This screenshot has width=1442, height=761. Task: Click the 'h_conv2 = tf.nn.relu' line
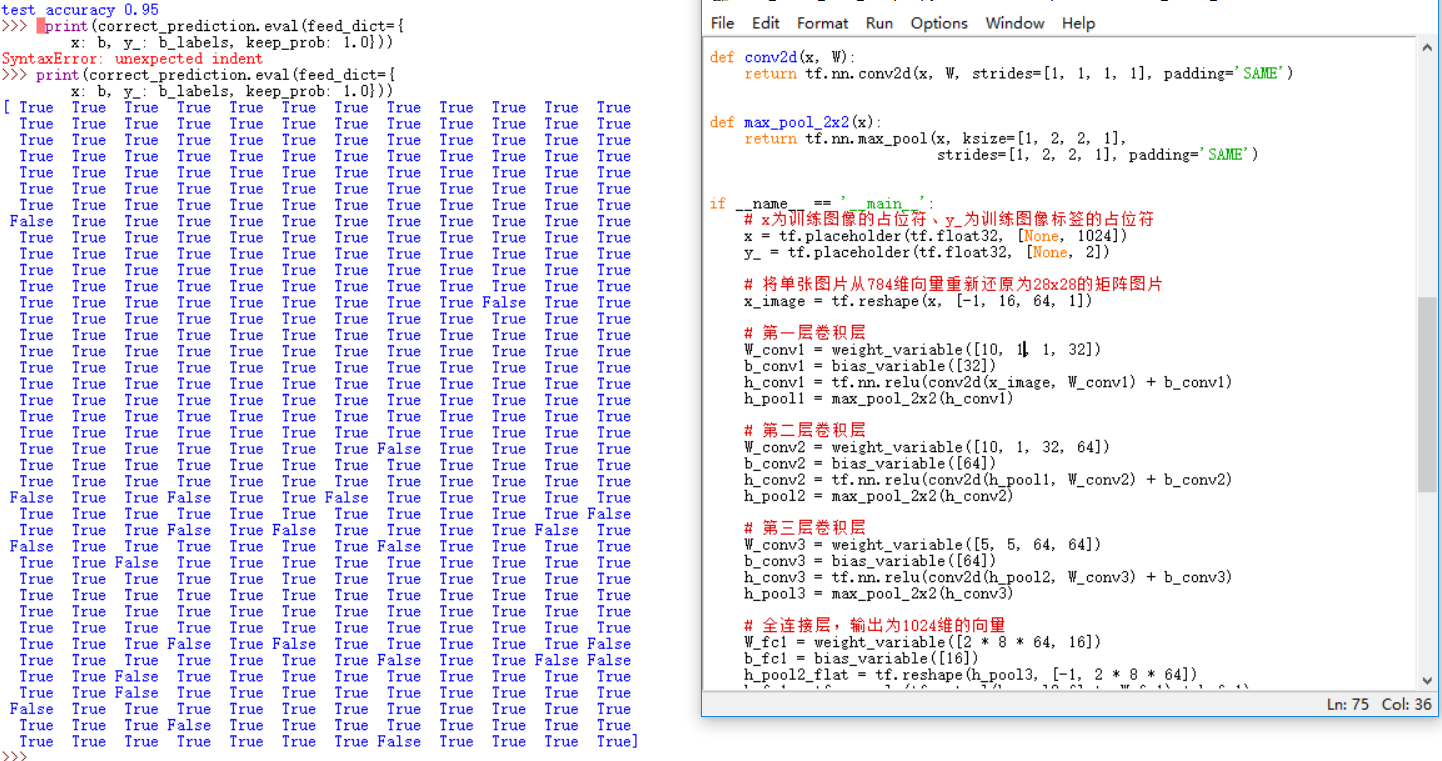point(988,479)
